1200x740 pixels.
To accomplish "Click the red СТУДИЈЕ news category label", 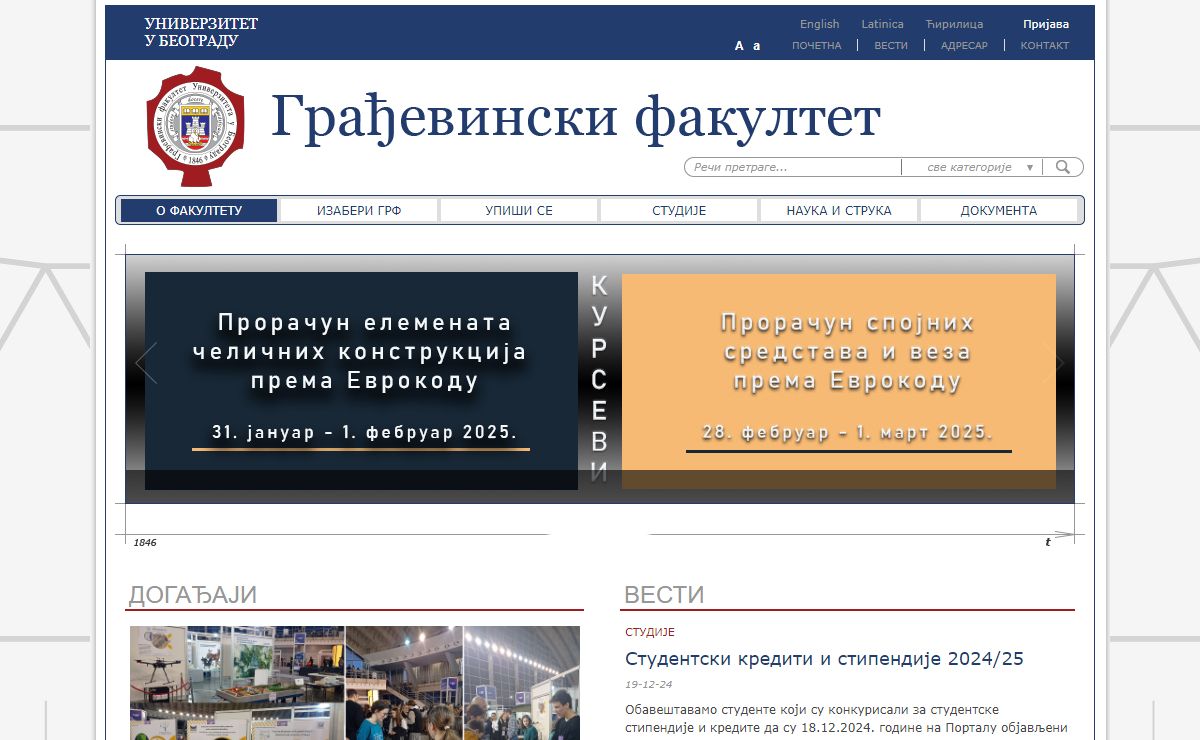I will pyautogui.click(x=650, y=632).
